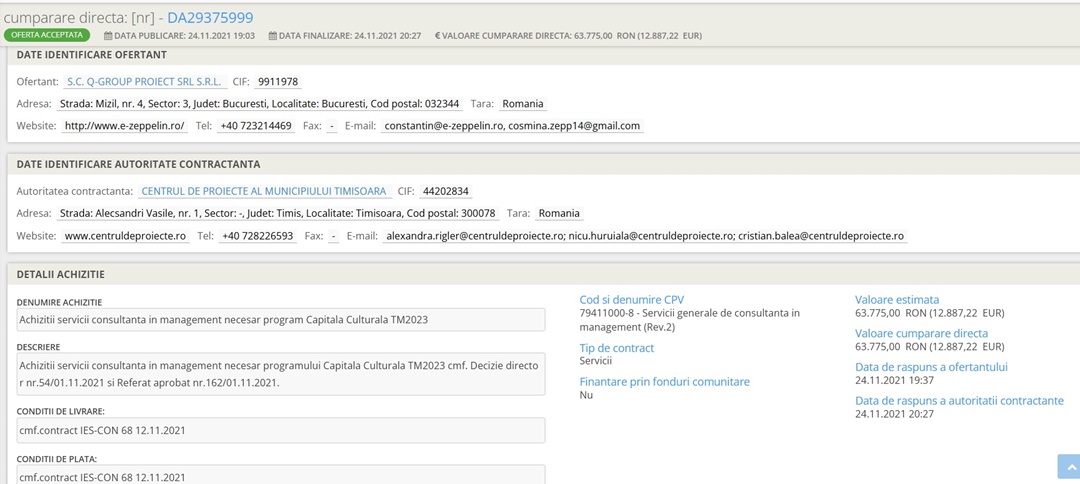This screenshot has width=1080, height=484.
Task: Click the Descriere text area
Action: point(280,374)
